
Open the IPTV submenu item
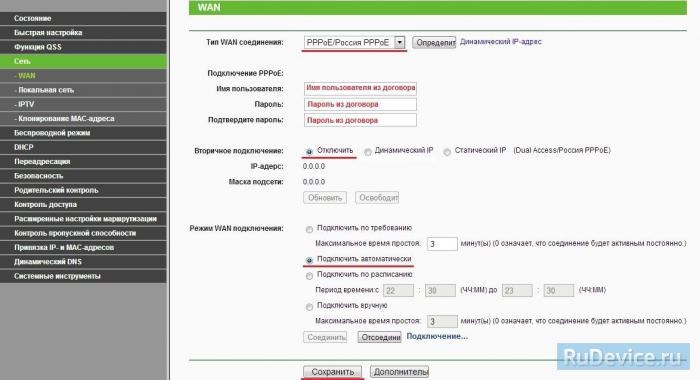pyautogui.click(x=83, y=104)
